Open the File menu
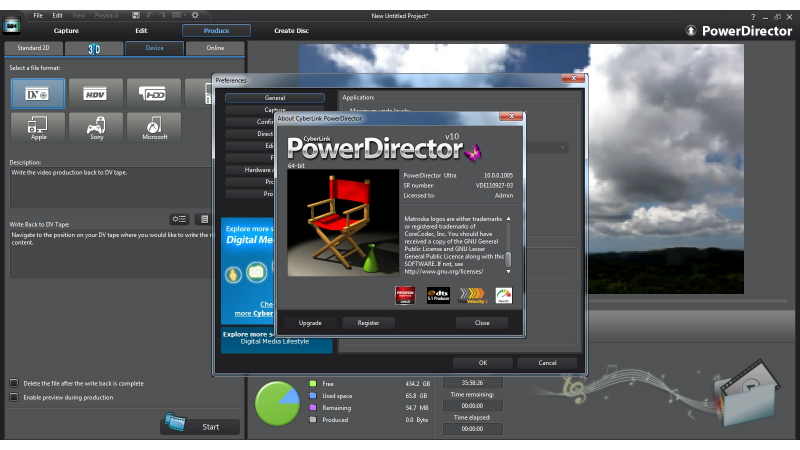The height and width of the screenshot is (450, 800). coord(38,15)
